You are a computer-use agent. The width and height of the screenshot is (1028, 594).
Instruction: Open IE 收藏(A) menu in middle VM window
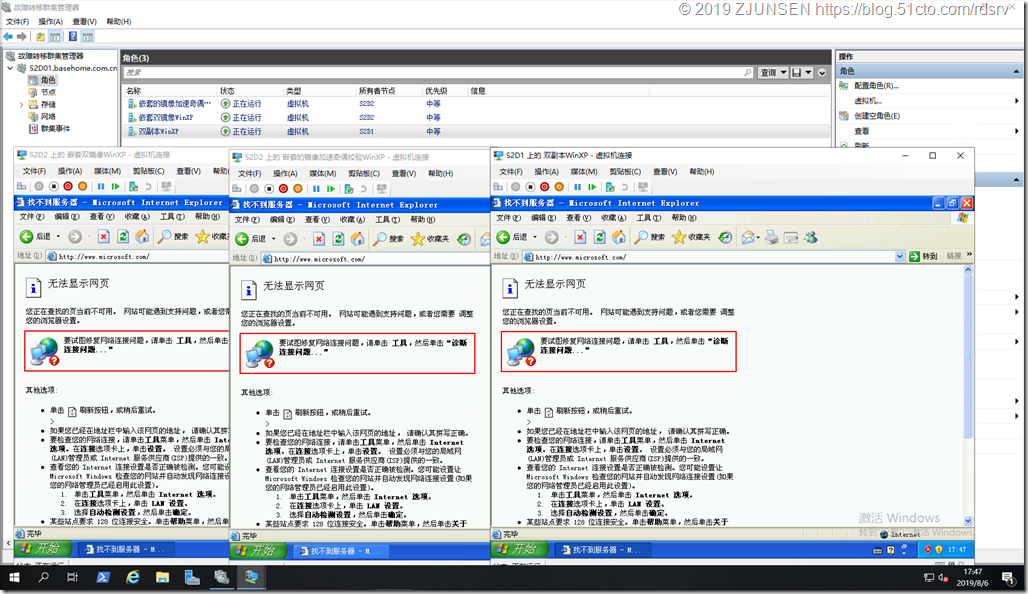coord(352,220)
